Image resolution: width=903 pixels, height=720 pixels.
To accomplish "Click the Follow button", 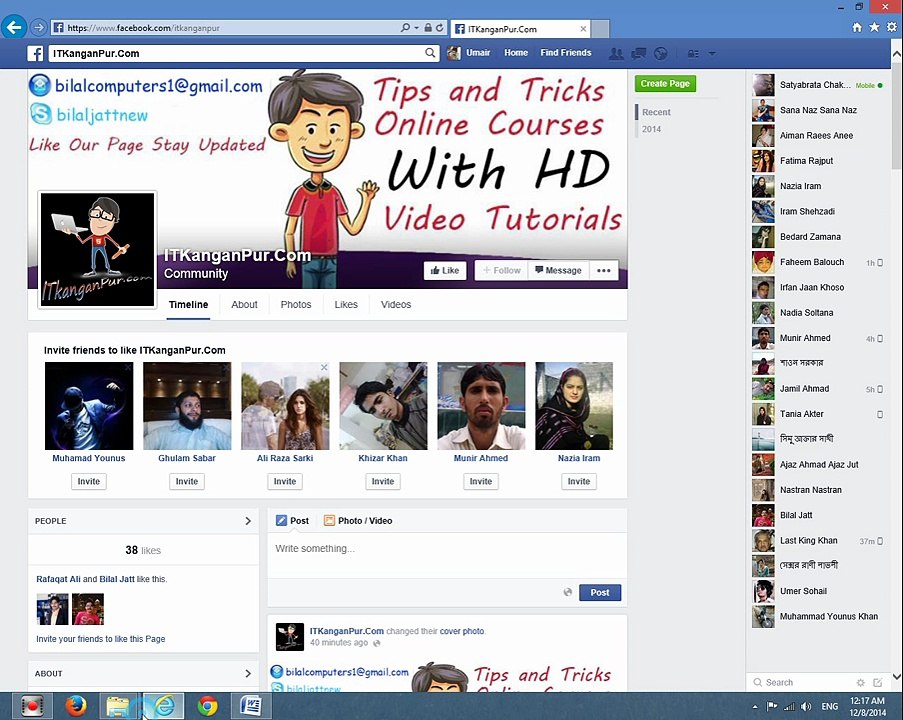I will 502,270.
